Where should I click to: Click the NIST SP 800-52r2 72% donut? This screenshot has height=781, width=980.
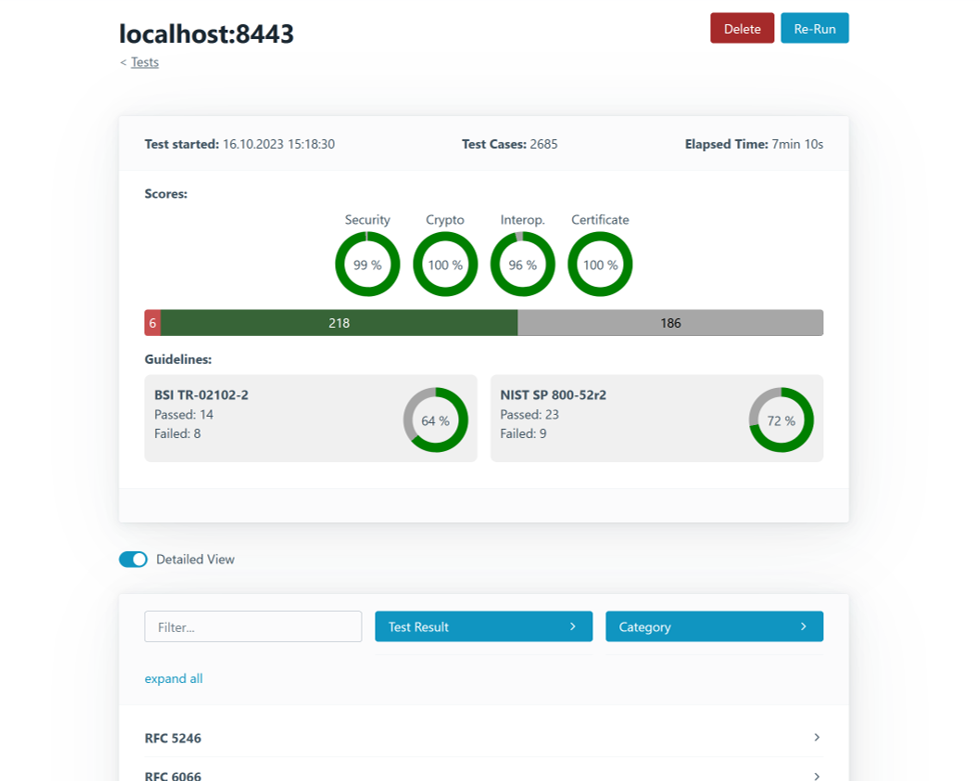pos(781,420)
